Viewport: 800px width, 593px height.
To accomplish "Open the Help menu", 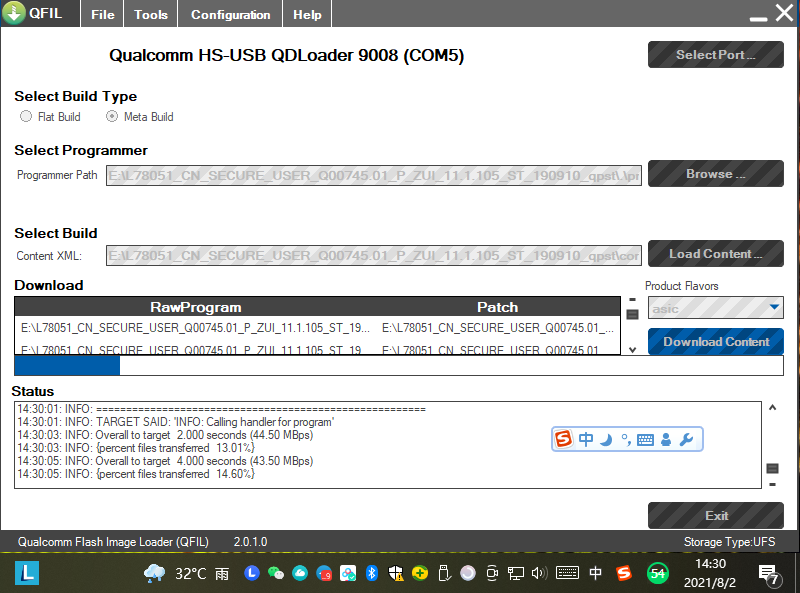I will click(x=307, y=14).
